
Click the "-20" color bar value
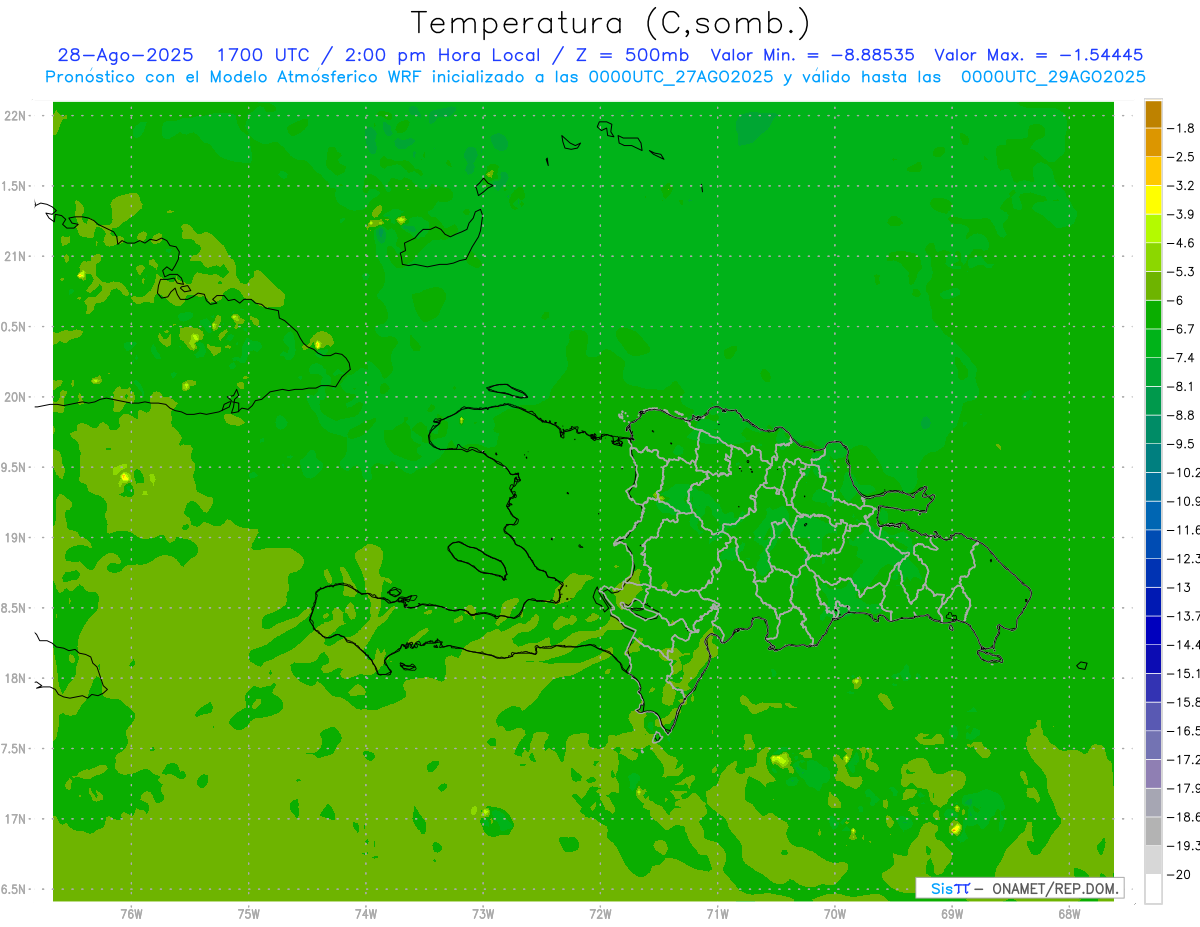(x=1179, y=874)
